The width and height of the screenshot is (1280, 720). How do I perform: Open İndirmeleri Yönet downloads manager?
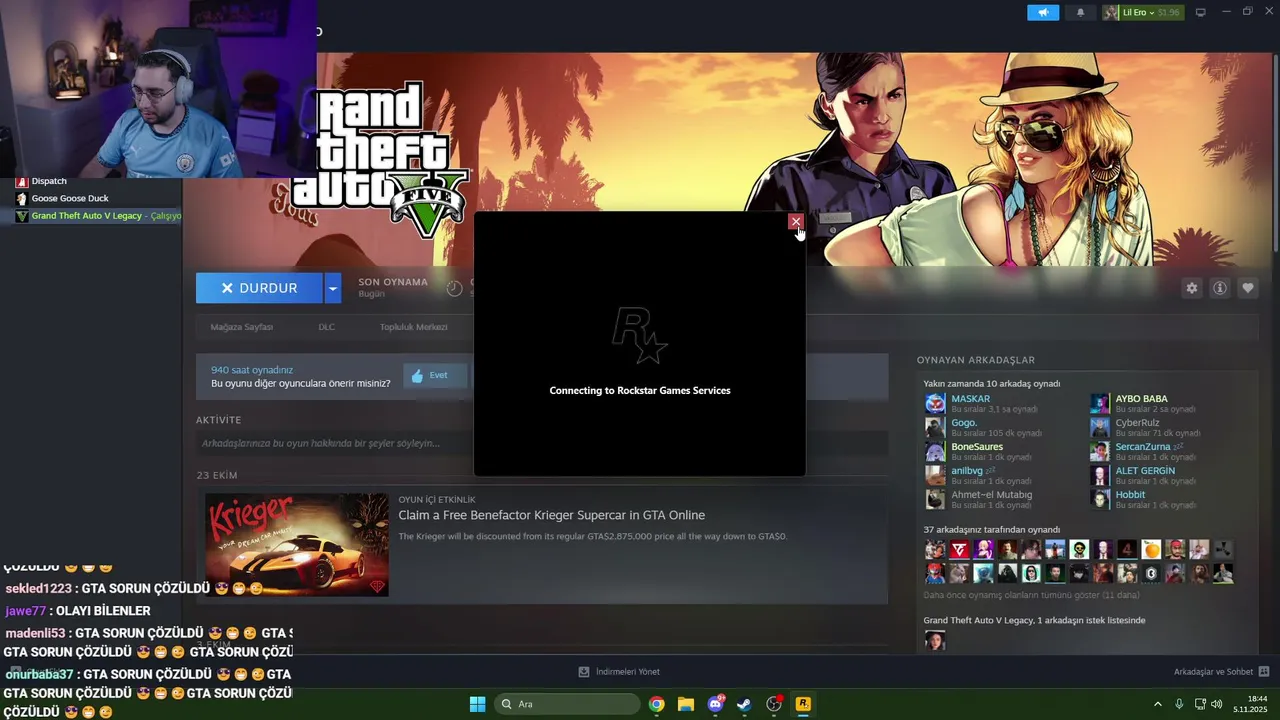pyautogui.click(x=619, y=672)
